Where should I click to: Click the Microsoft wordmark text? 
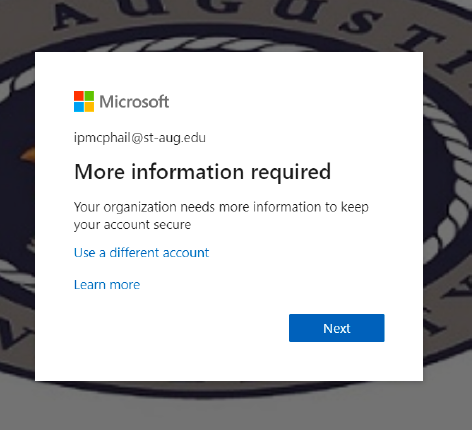134,102
